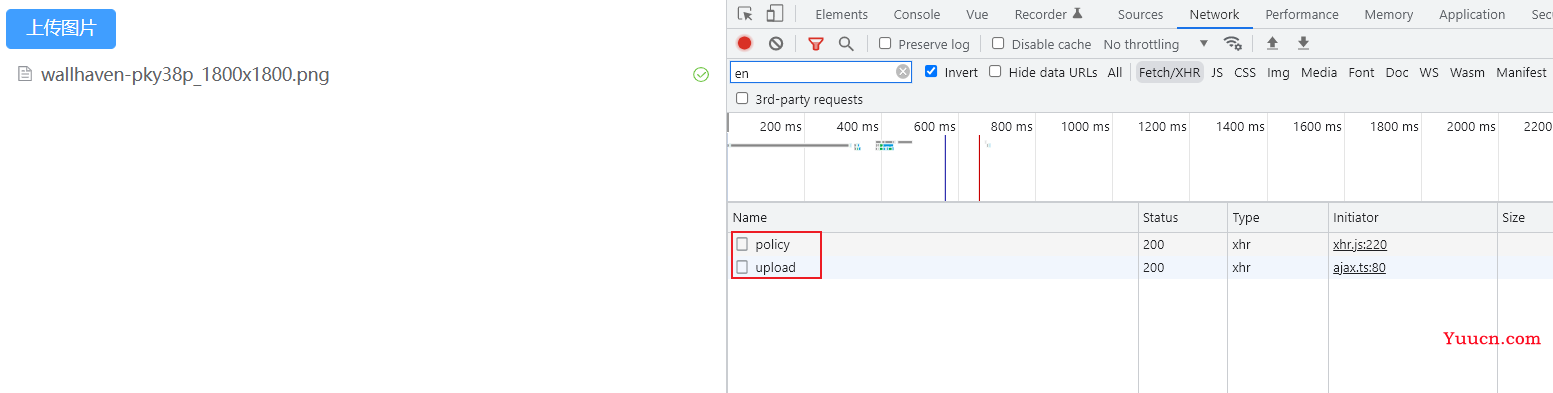Clear the filter text box with X icon
This screenshot has height=393, width=1553.
tap(903, 72)
